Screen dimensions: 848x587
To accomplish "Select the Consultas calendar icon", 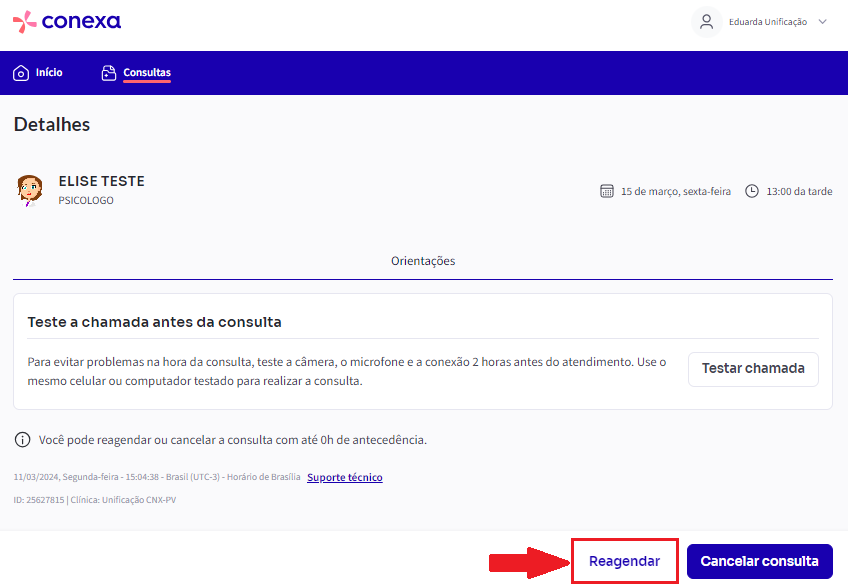I will point(108,72).
